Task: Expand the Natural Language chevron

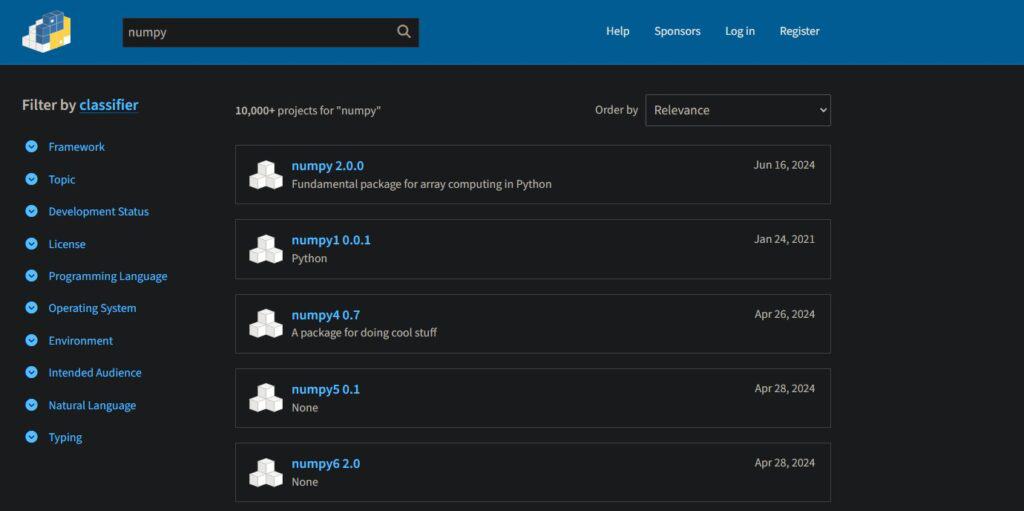Action: (31, 405)
